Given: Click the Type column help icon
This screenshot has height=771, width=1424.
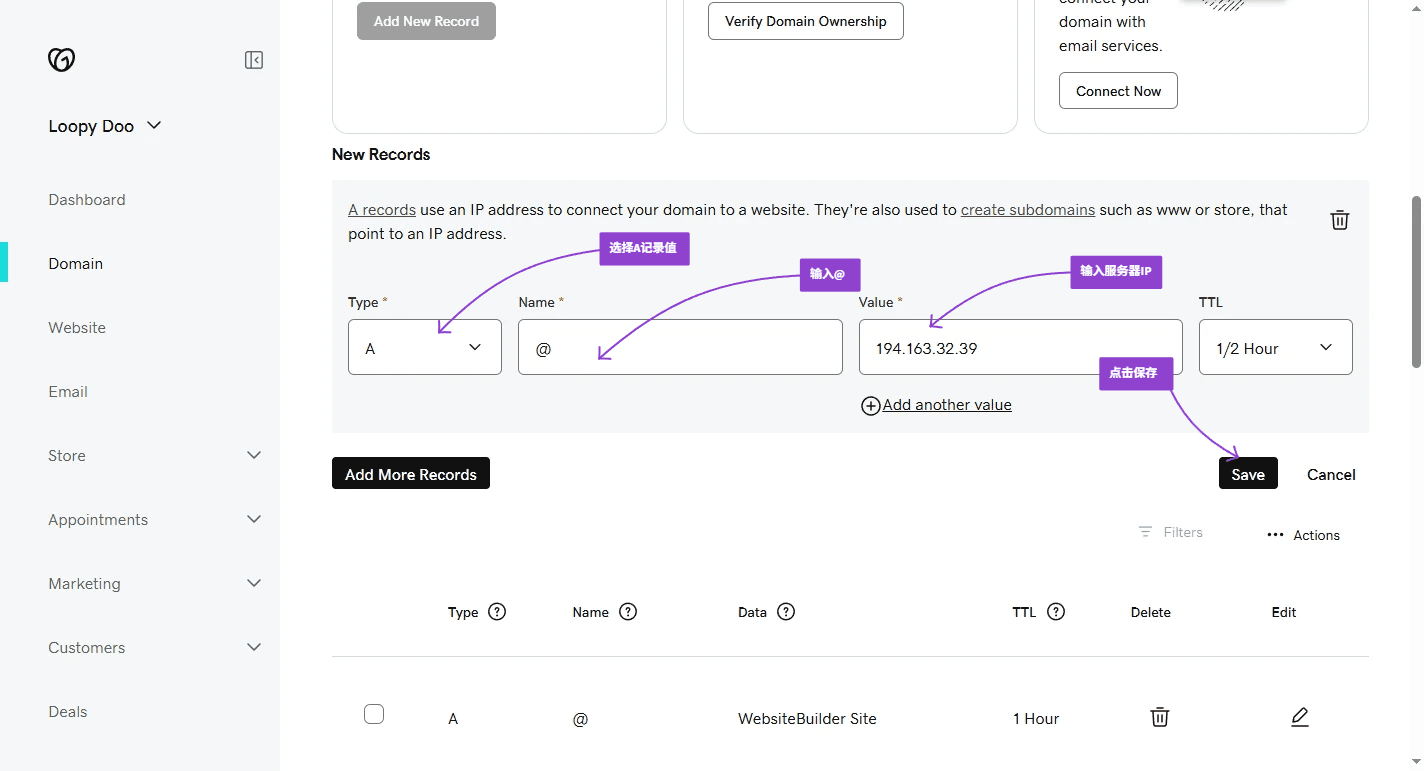Looking at the screenshot, I should 497,612.
